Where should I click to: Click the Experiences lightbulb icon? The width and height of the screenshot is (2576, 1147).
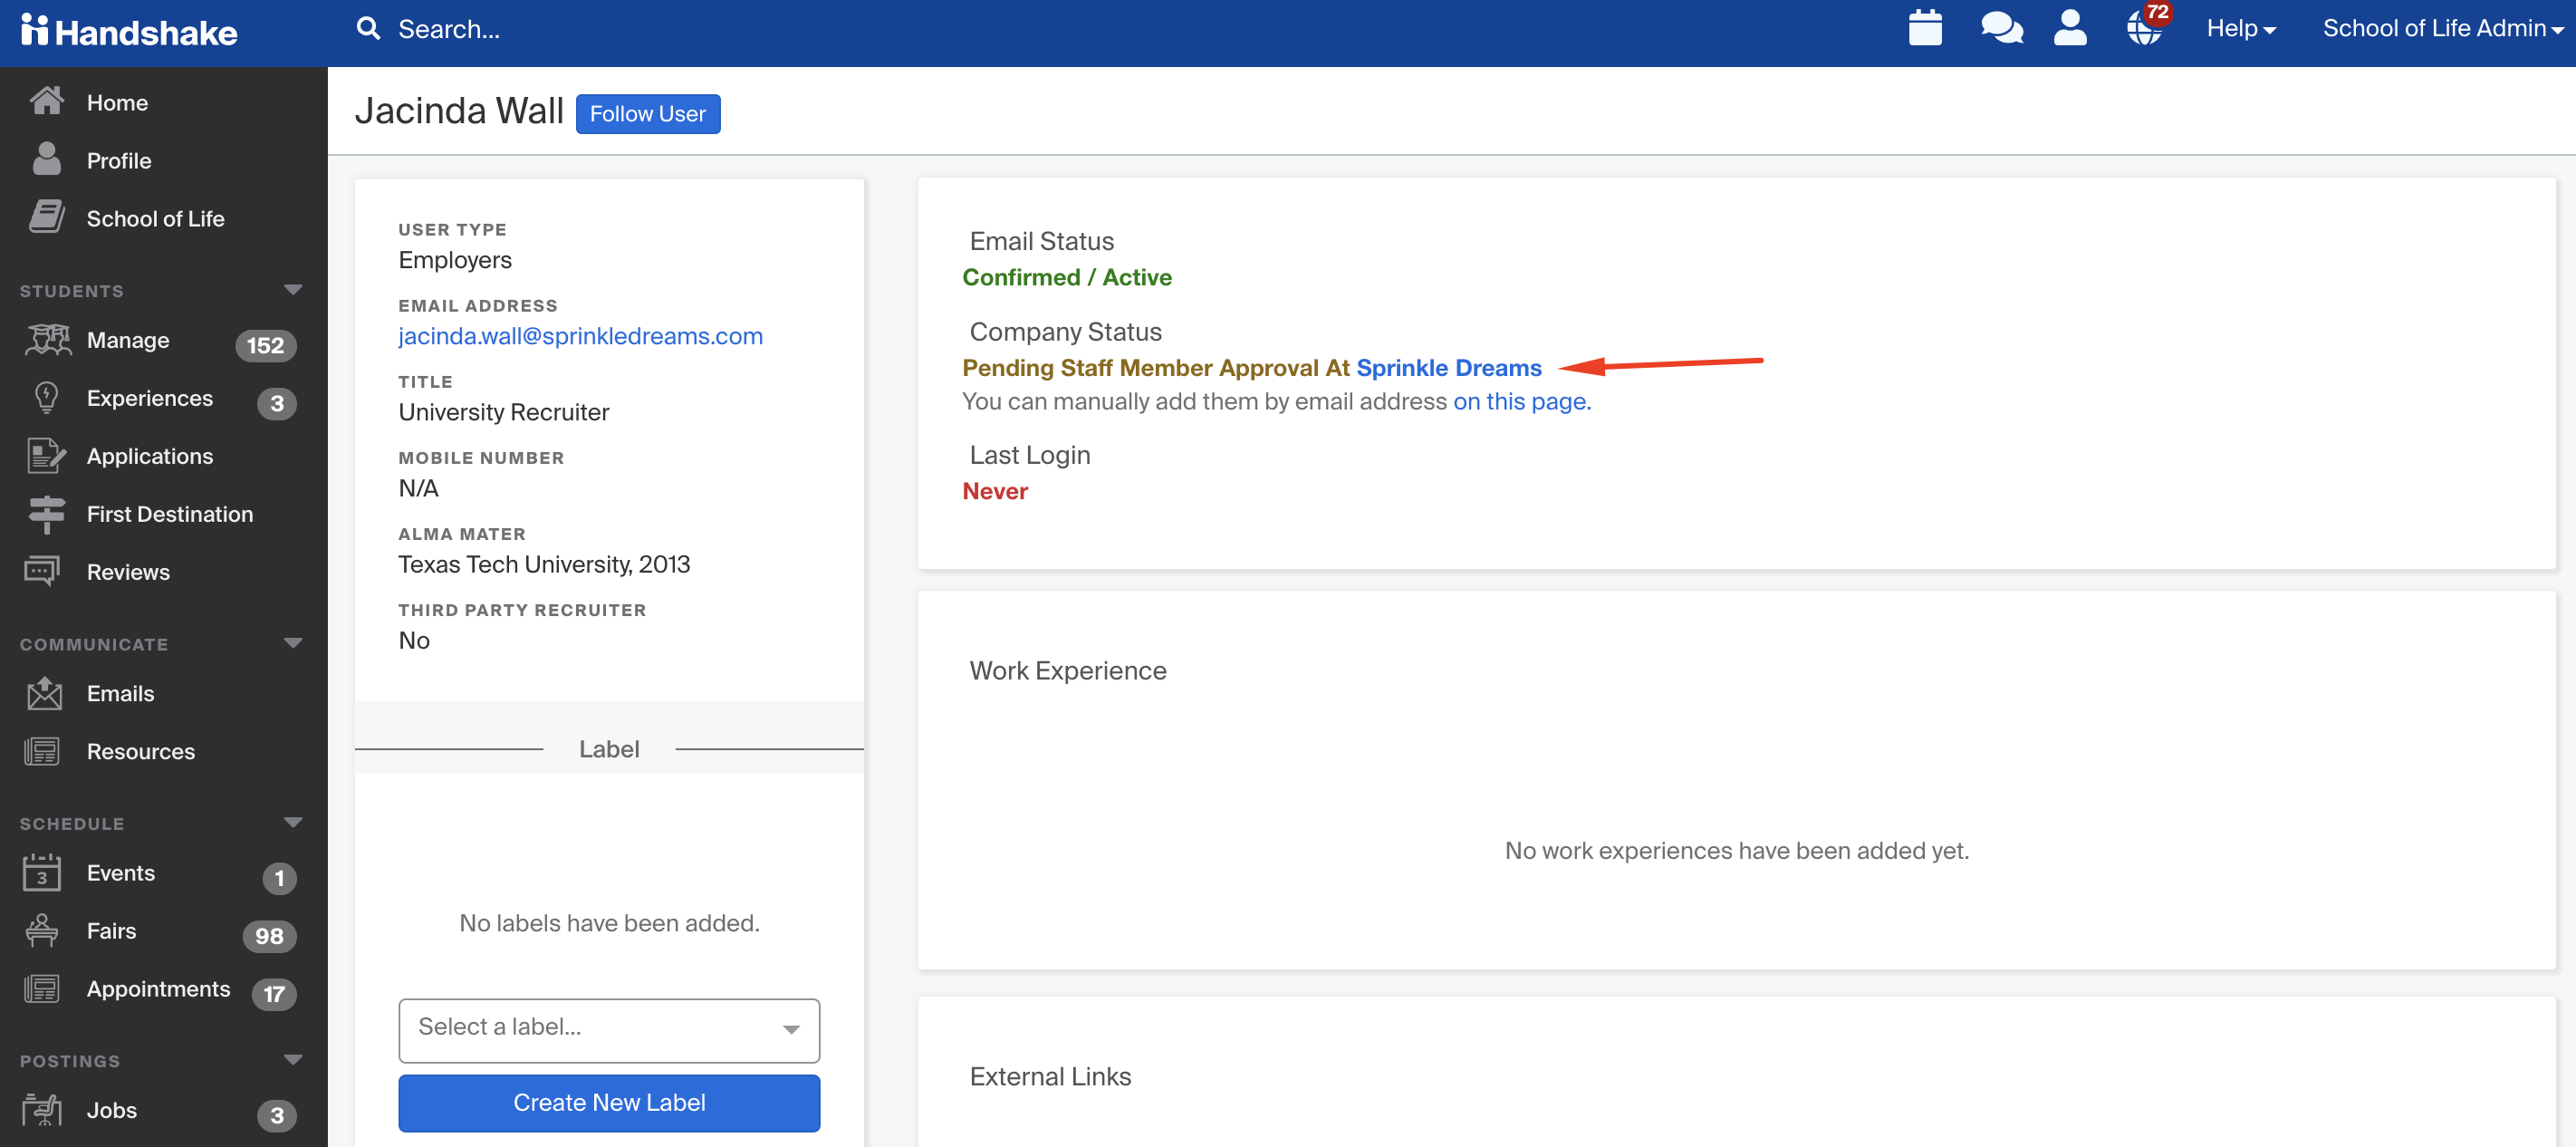click(46, 398)
